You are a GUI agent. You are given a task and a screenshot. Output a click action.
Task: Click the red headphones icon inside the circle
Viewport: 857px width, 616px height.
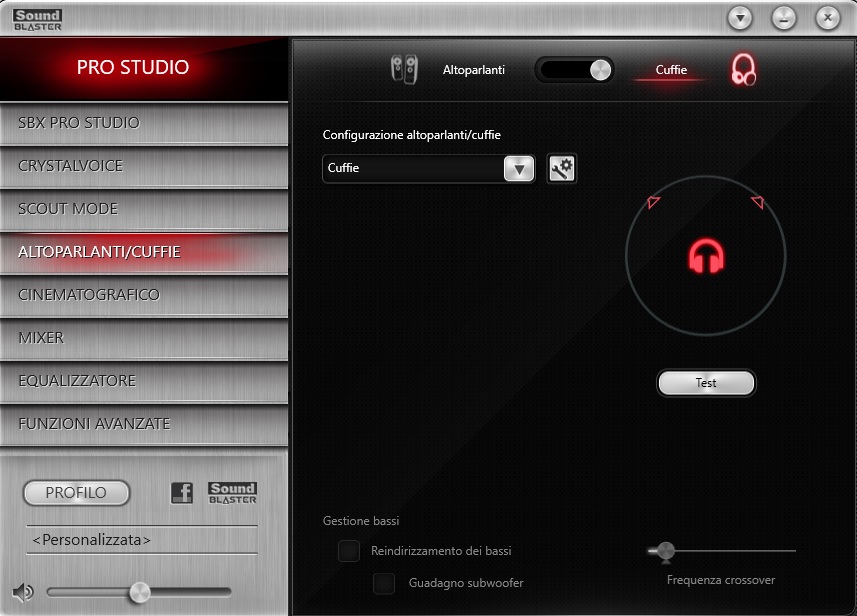[x=706, y=256]
